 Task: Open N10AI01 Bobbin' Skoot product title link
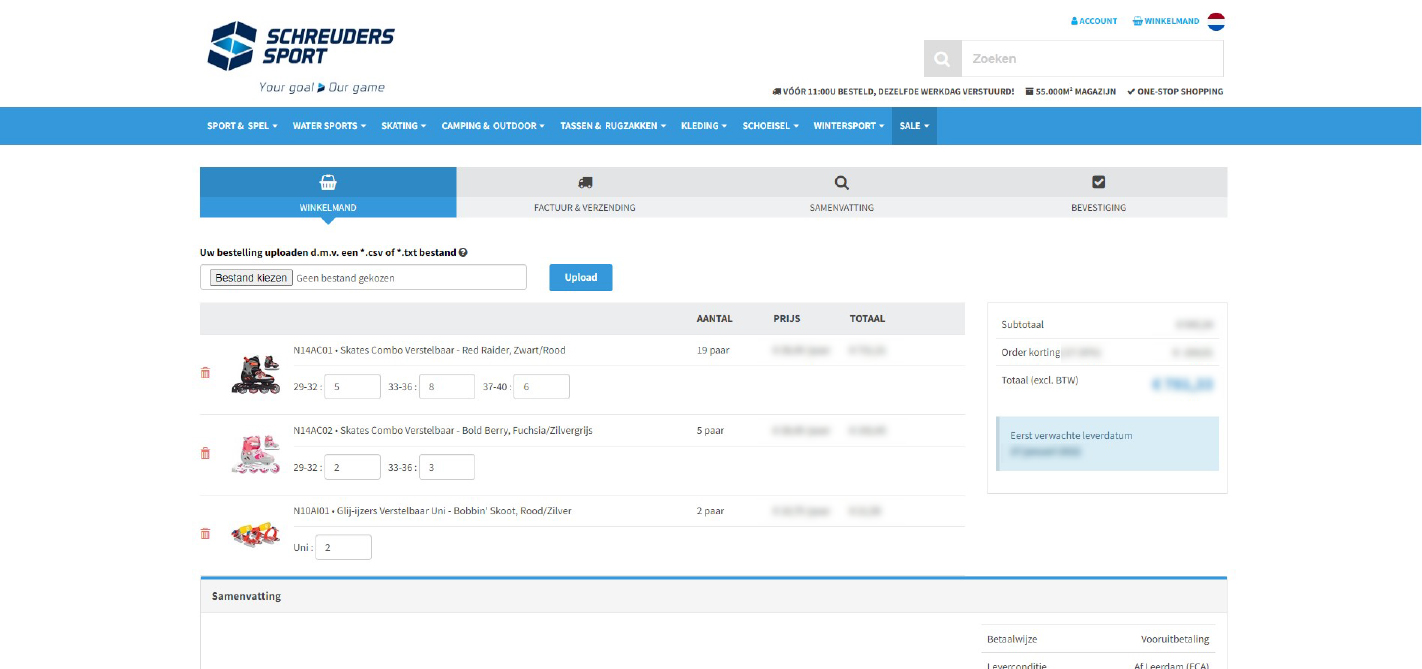point(432,511)
